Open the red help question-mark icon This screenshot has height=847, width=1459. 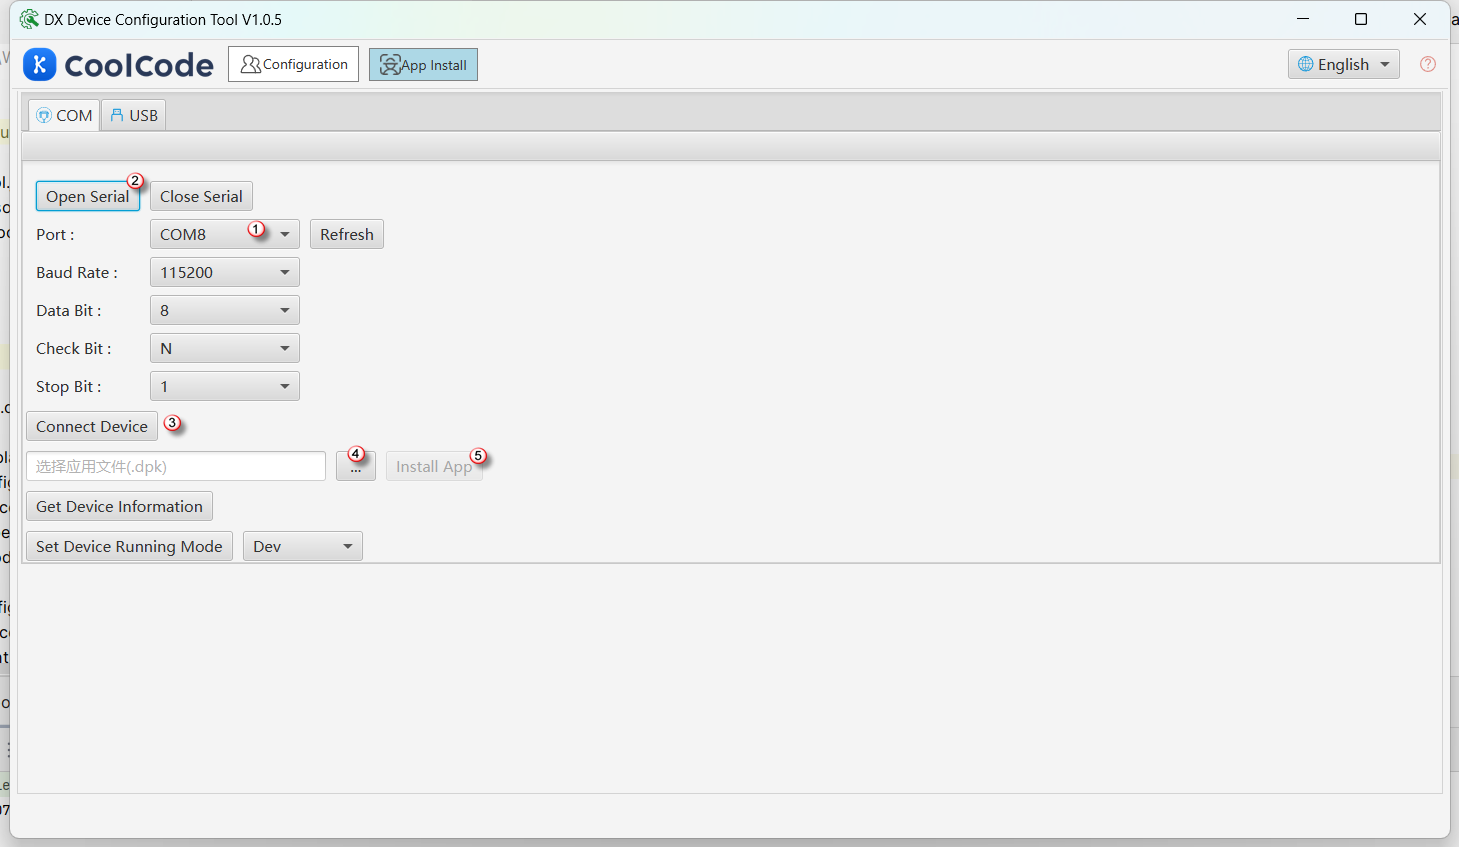click(1428, 64)
